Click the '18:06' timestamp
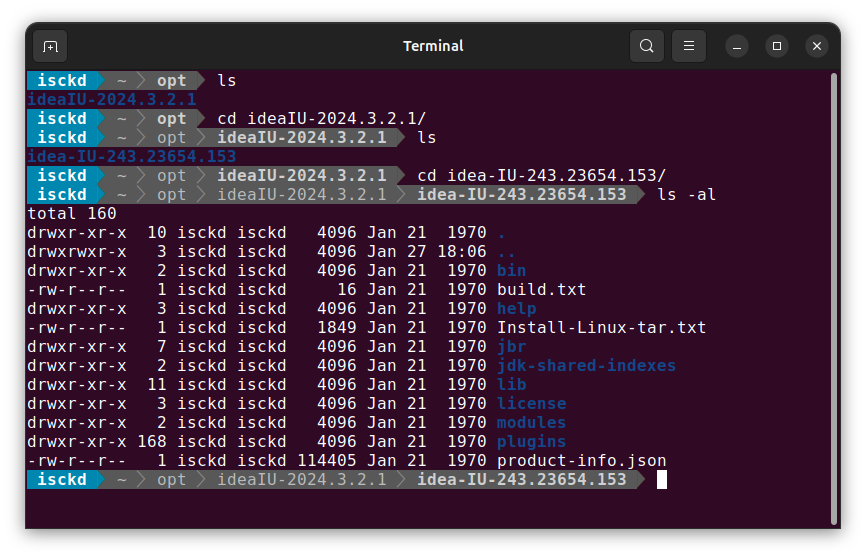The width and height of the screenshot is (866, 557). point(462,252)
